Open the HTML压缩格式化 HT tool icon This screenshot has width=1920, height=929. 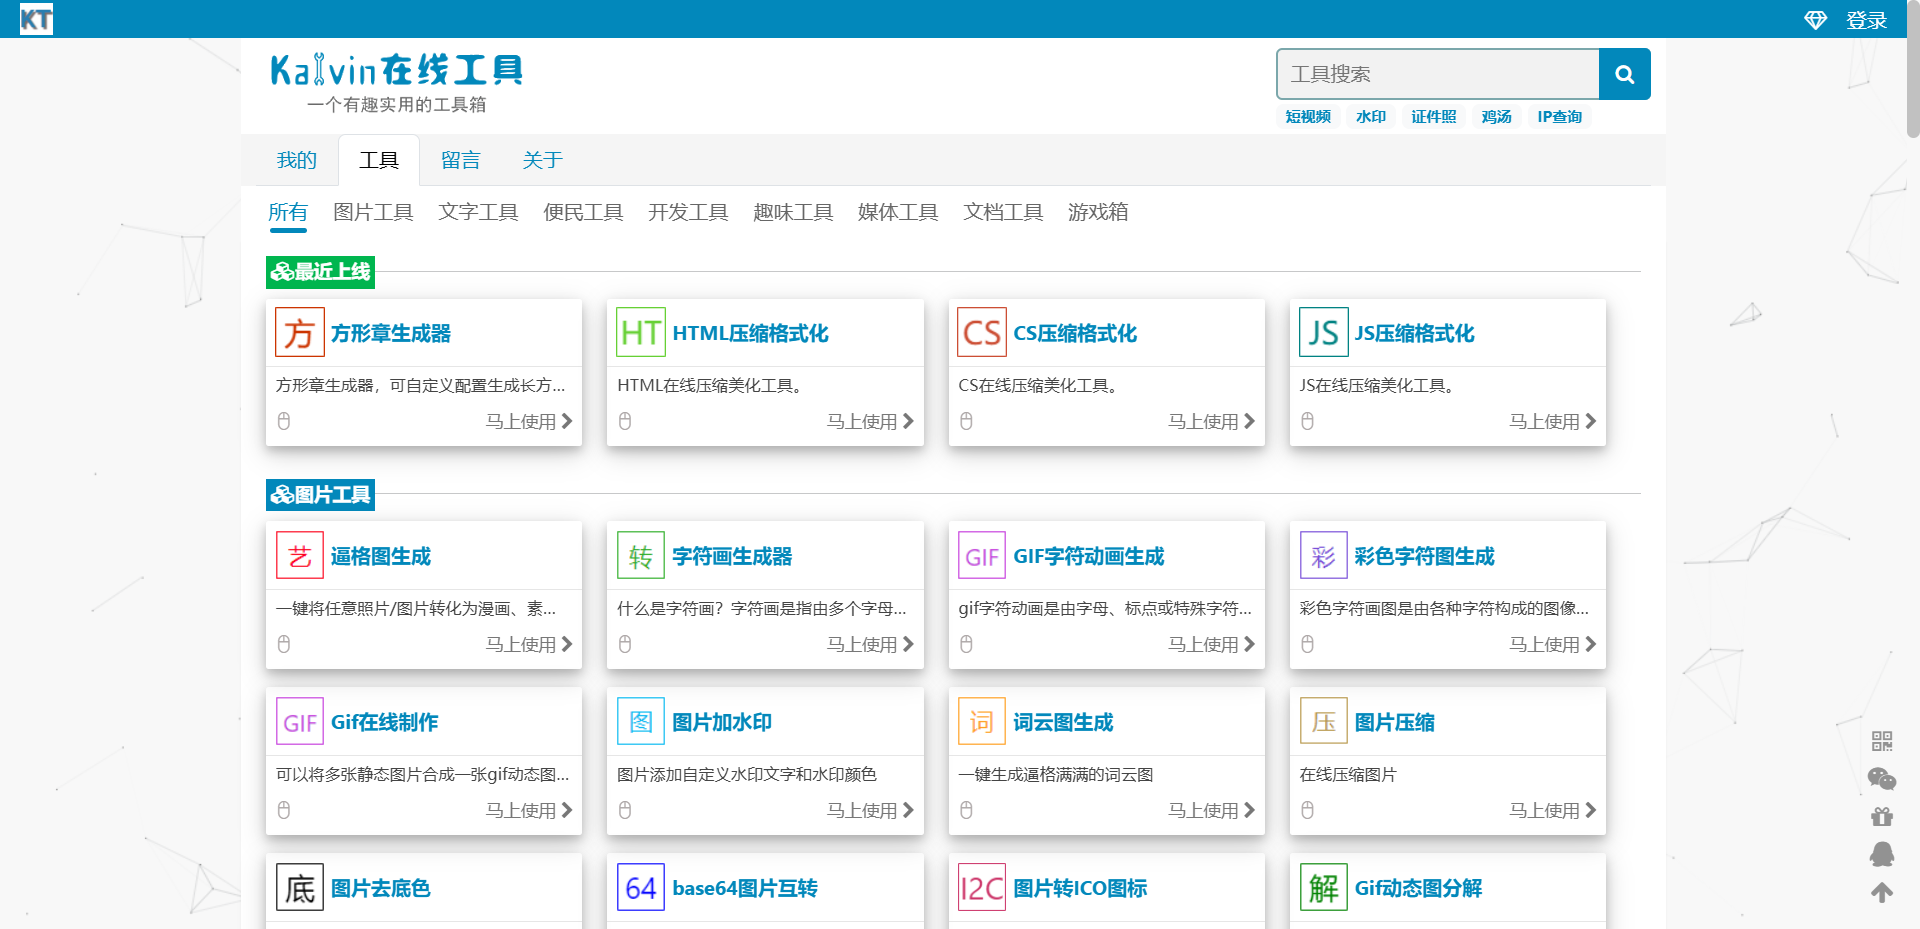coord(640,332)
